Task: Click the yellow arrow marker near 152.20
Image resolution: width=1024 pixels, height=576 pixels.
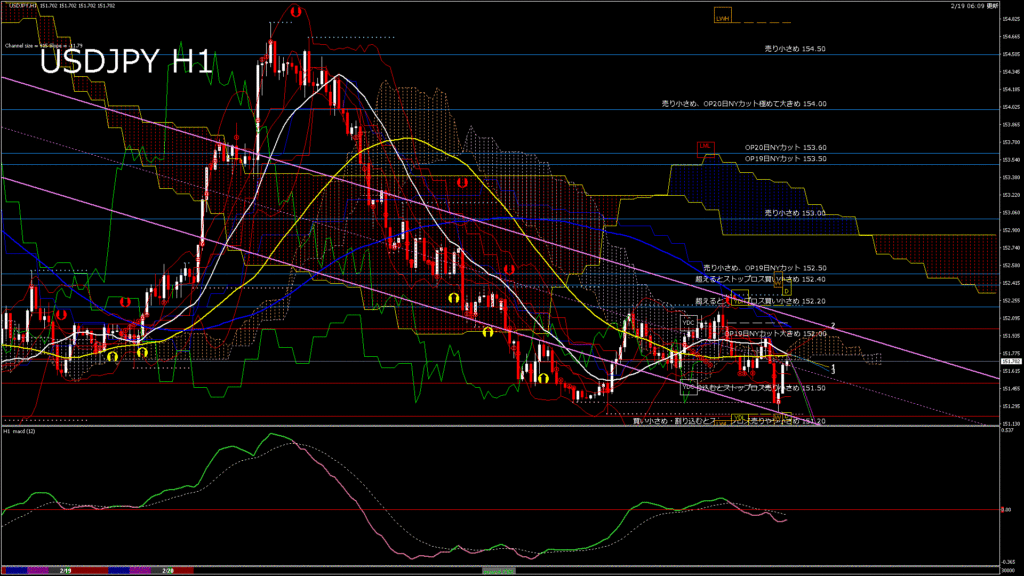Action: click(x=454, y=298)
